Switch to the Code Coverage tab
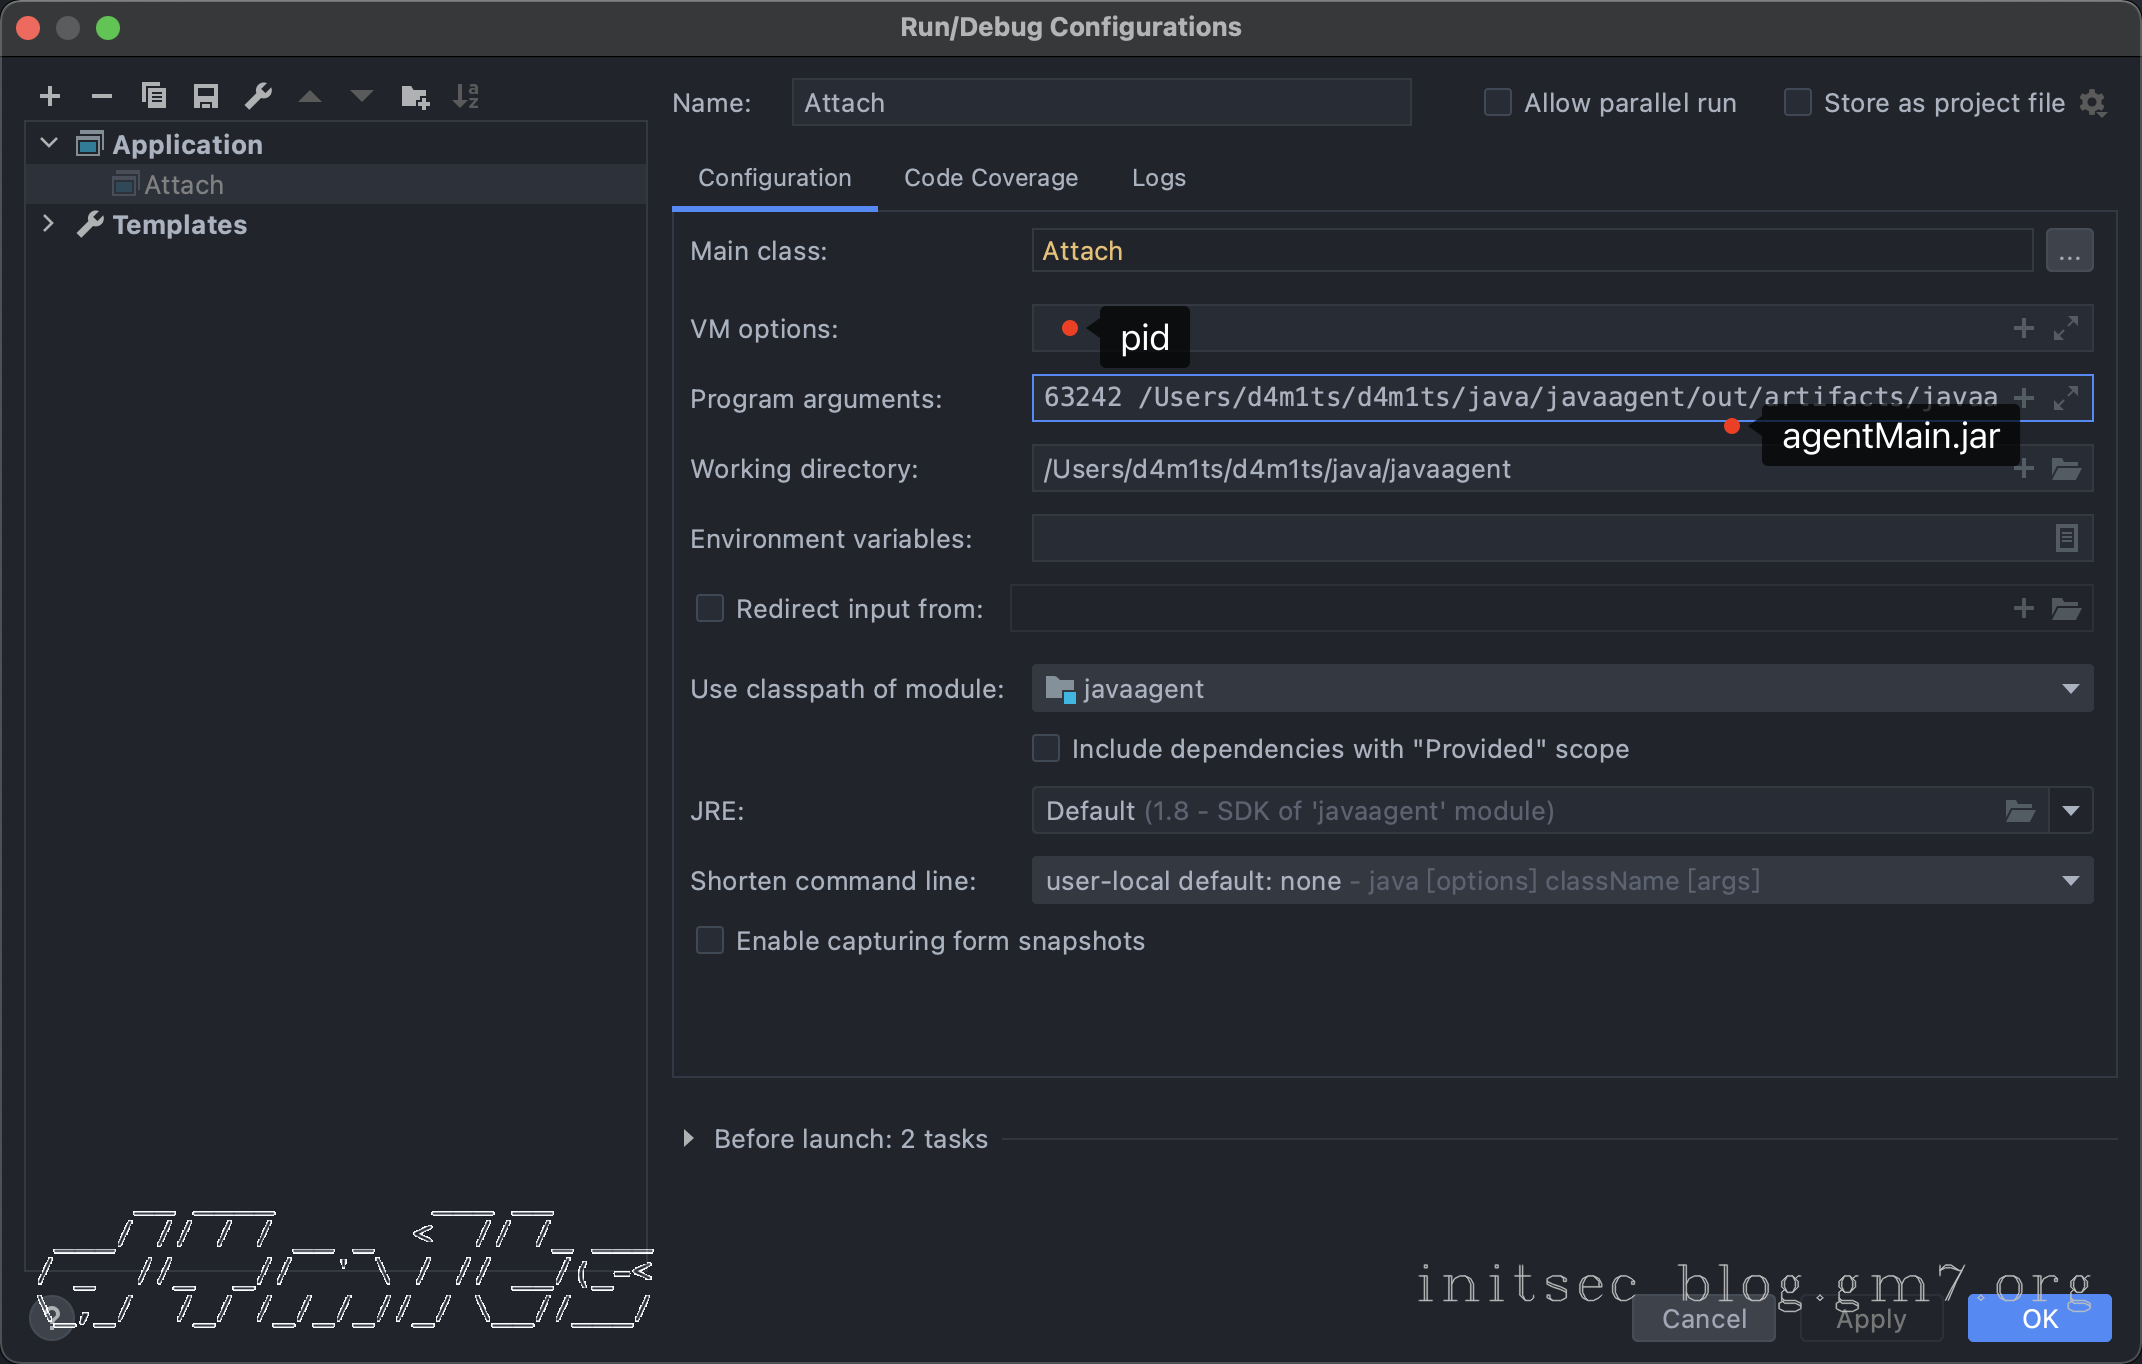Screen dimensions: 2142x1364 [x=990, y=178]
